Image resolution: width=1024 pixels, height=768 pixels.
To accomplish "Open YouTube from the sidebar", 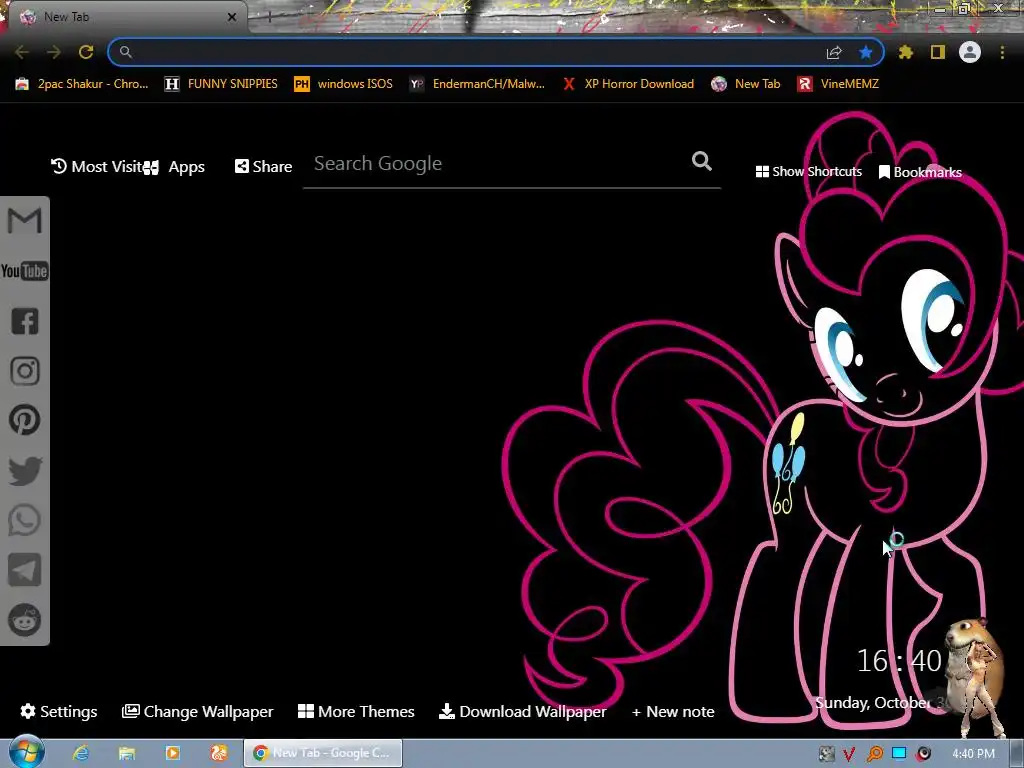I will tap(24, 271).
